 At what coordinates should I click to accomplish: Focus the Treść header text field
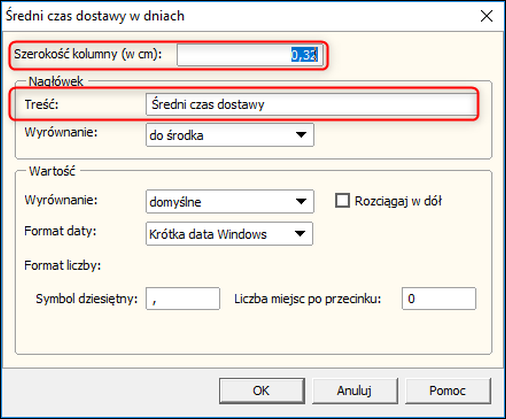pyautogui.click(x=311, y=105)
